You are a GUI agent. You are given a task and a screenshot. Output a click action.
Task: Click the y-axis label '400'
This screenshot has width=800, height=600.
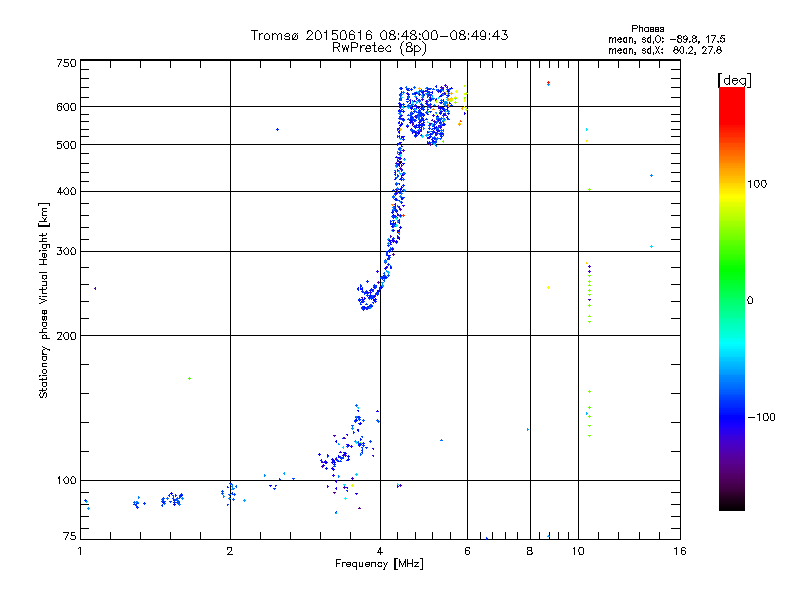[67, 192]
